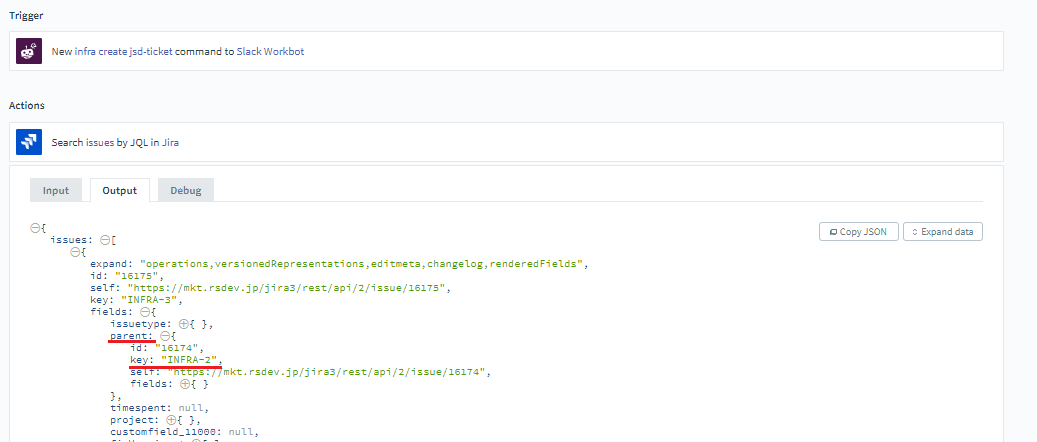The height and width of the screenshot is (442, 1037).
Task: Click the timespent null value
Action: point(192,408)
